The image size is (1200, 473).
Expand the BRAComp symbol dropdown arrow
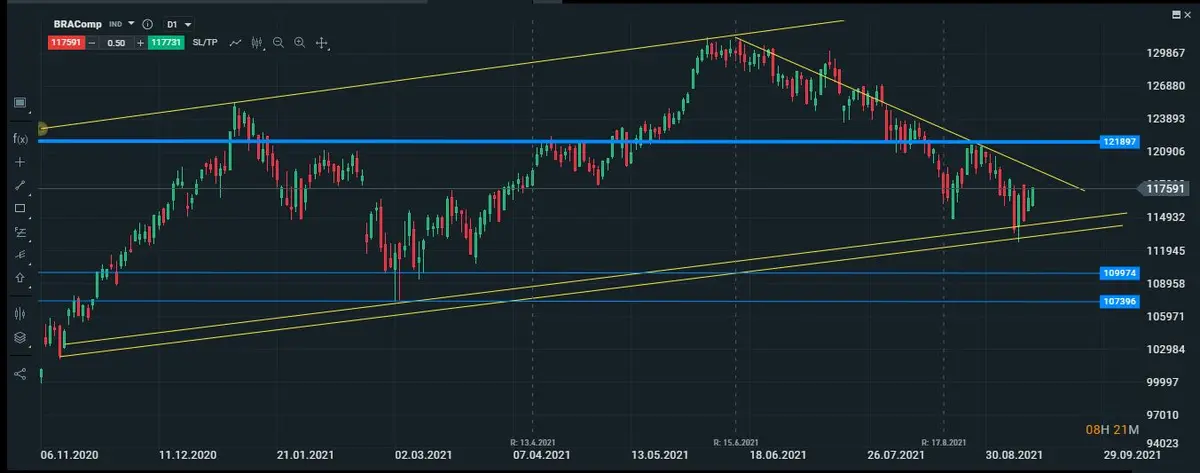(x=131, y=23)
